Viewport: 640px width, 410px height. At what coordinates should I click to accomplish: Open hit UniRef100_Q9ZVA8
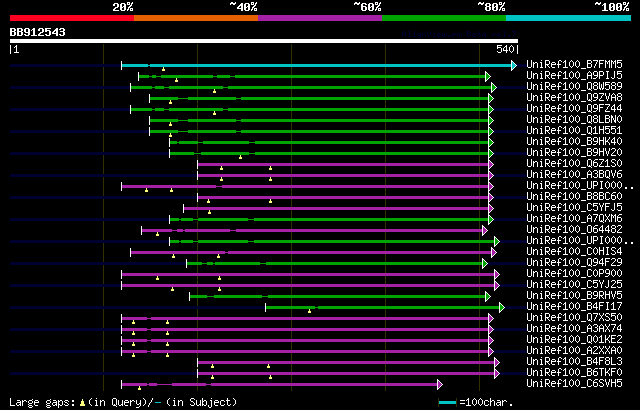(574, 98)
